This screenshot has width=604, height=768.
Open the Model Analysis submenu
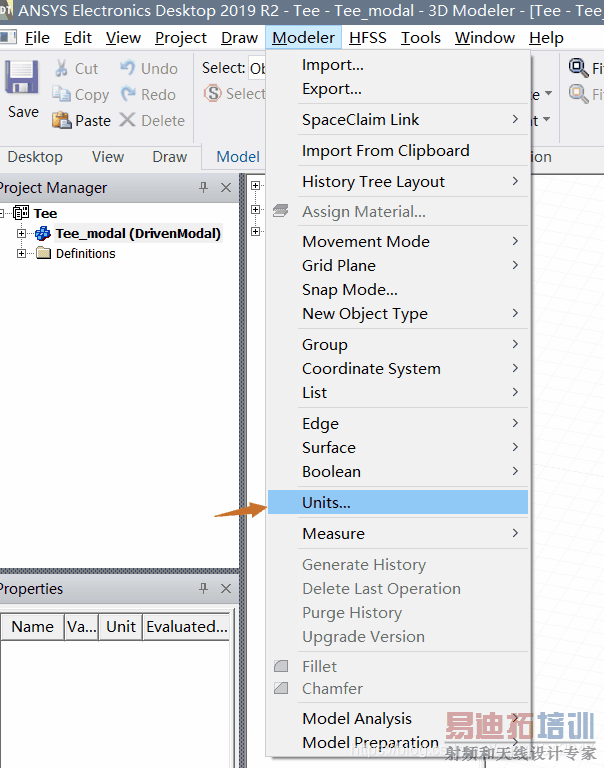398,719
